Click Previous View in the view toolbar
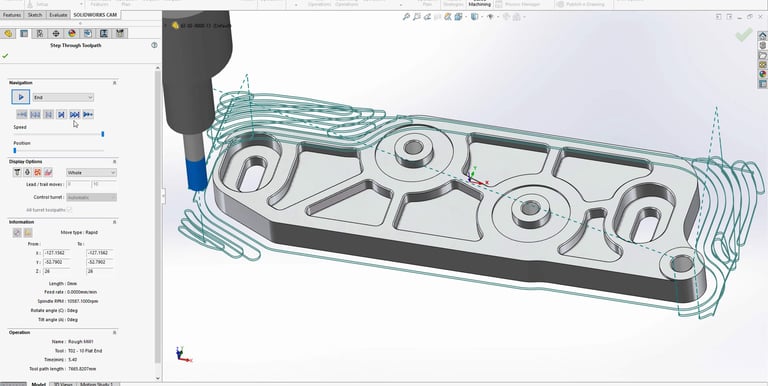 pos(428,17)
